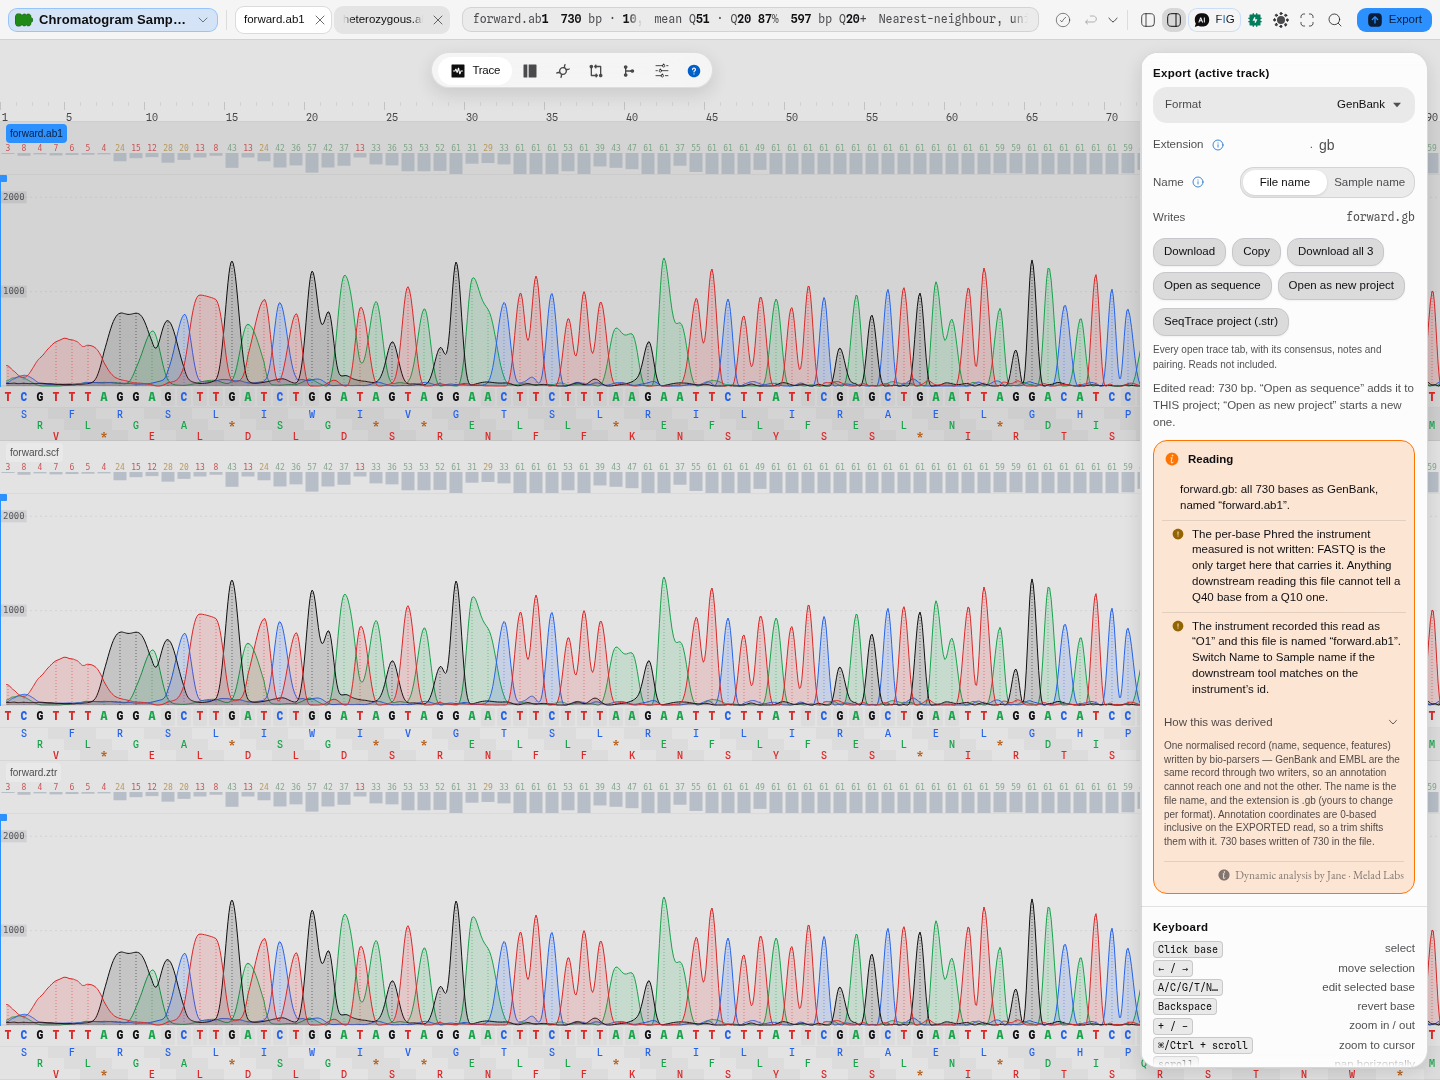Select the Sample name option
This screenshot has height=1080, width=1440.
[1369, 182]
